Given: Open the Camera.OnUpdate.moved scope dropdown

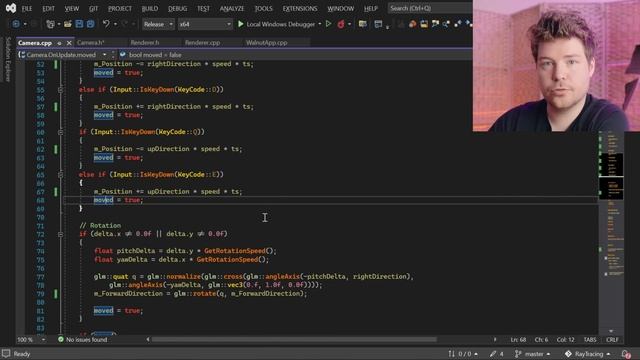Looking at the screenshot, I should click(x=64, y=55).
